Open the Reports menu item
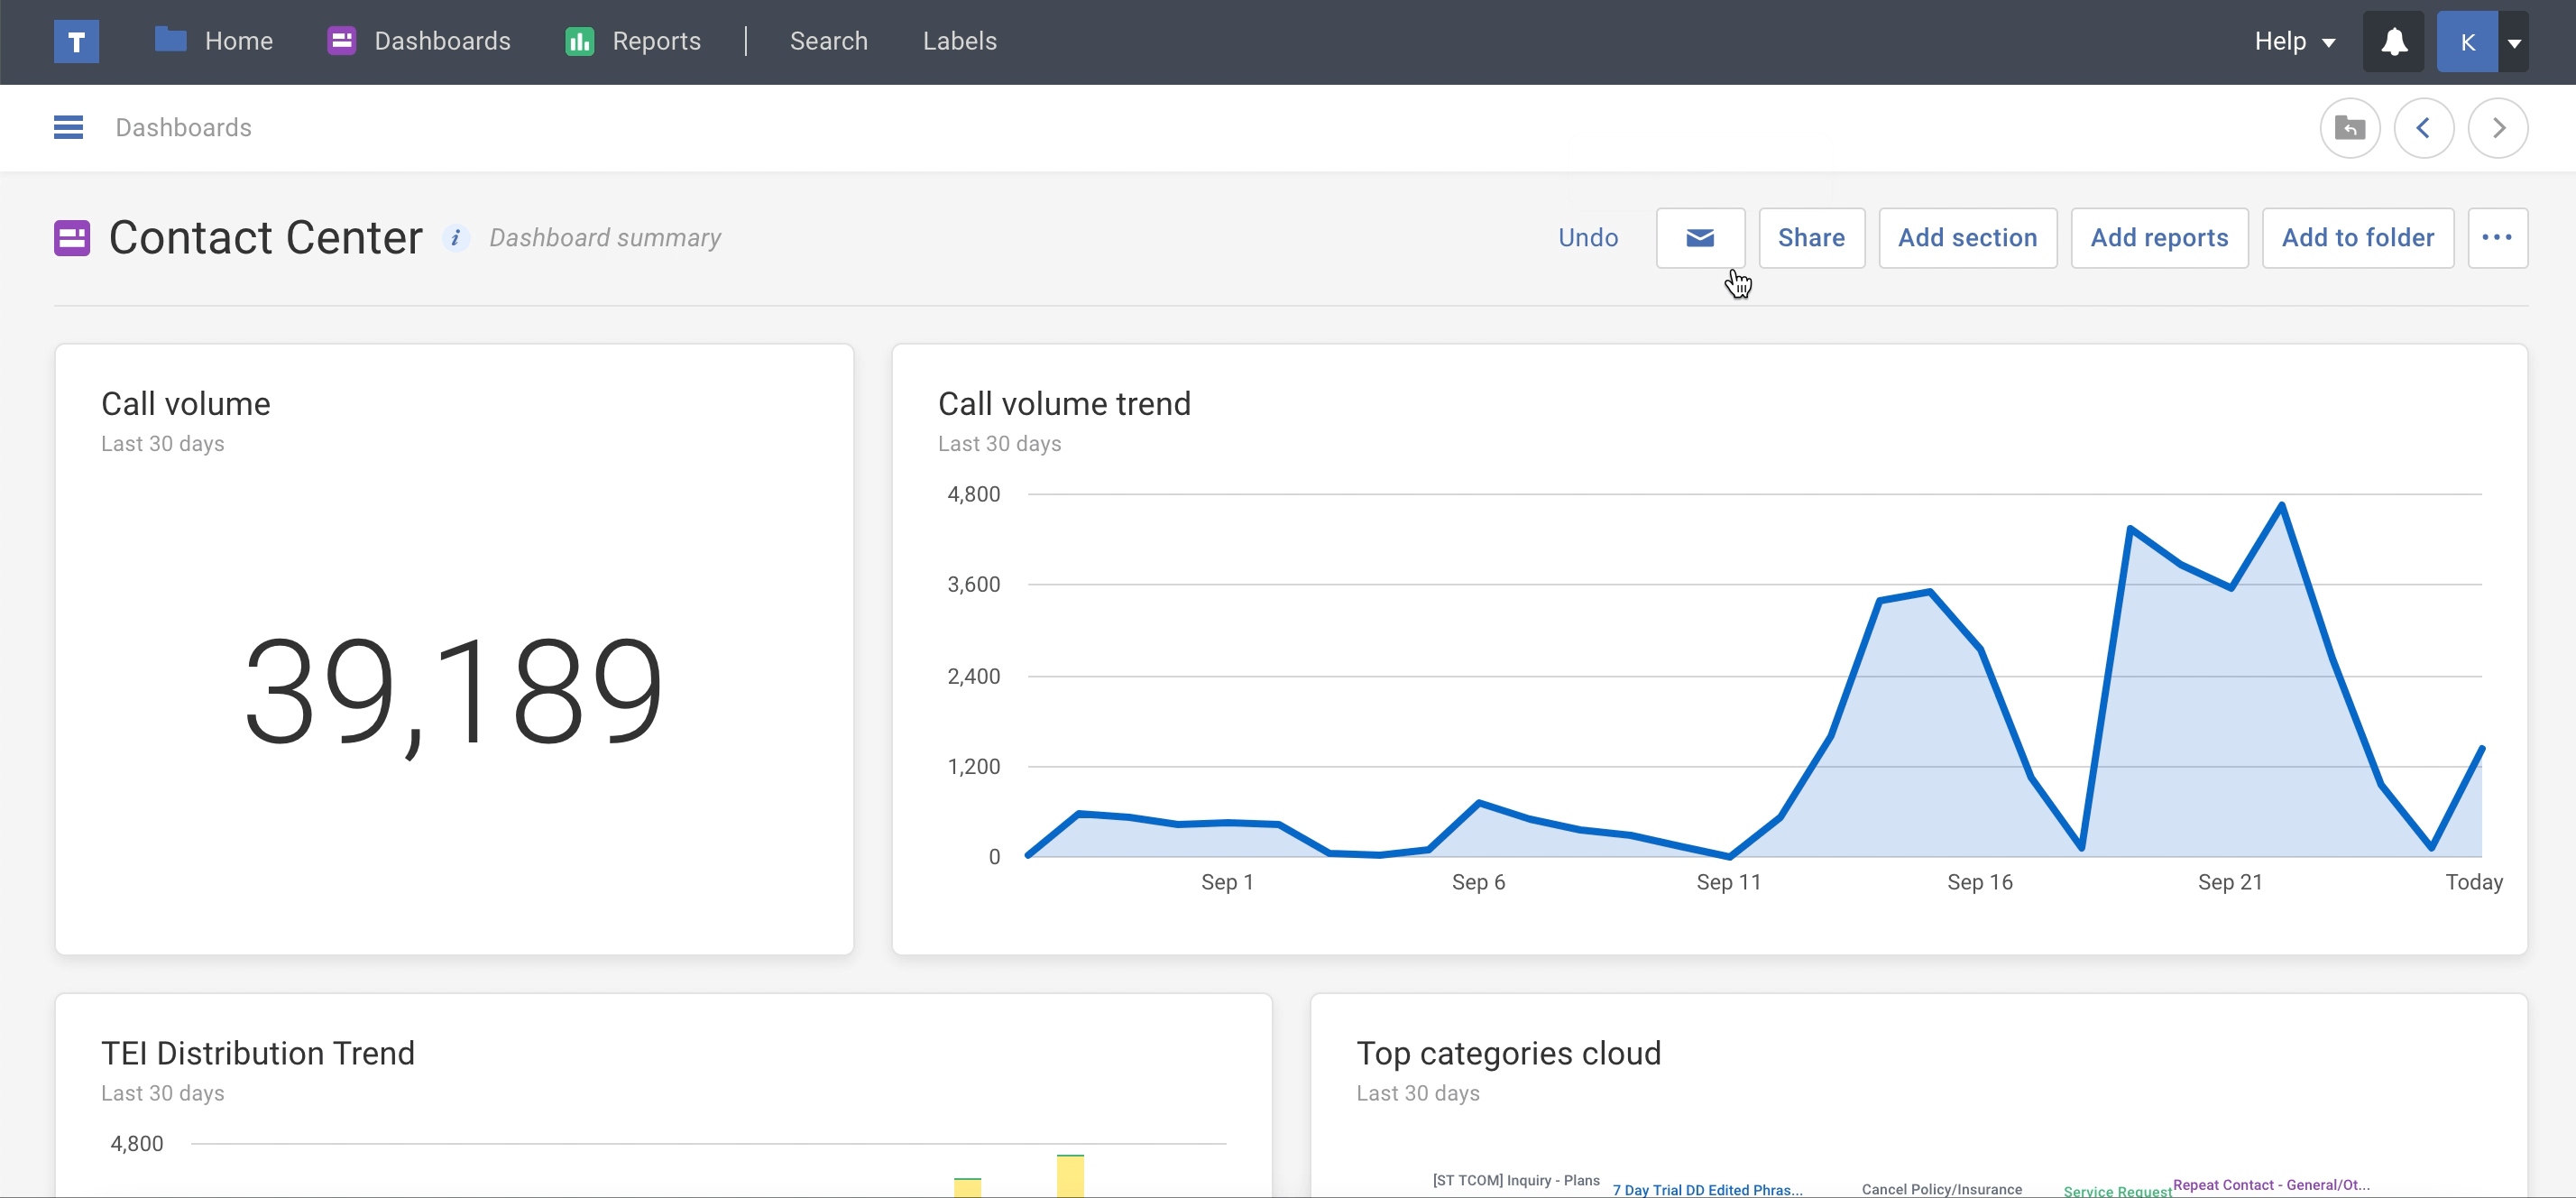The height and width of the screenshot is (1198, 2576). [634, 42]
